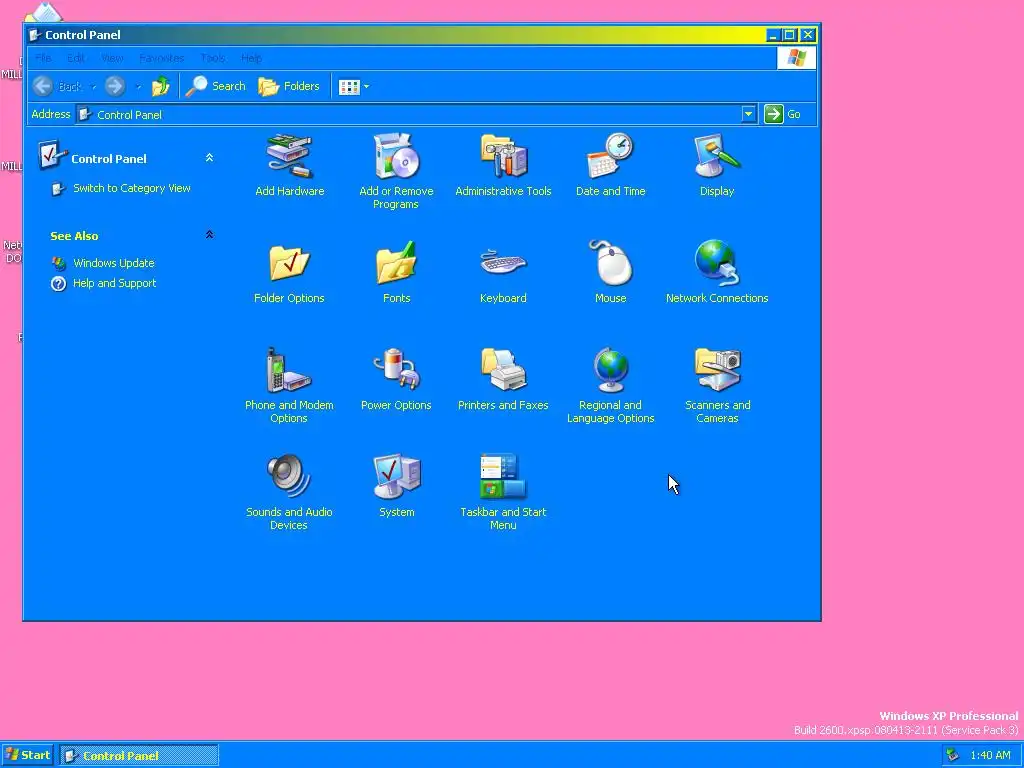Click the Start button

[x=27, y=755]
